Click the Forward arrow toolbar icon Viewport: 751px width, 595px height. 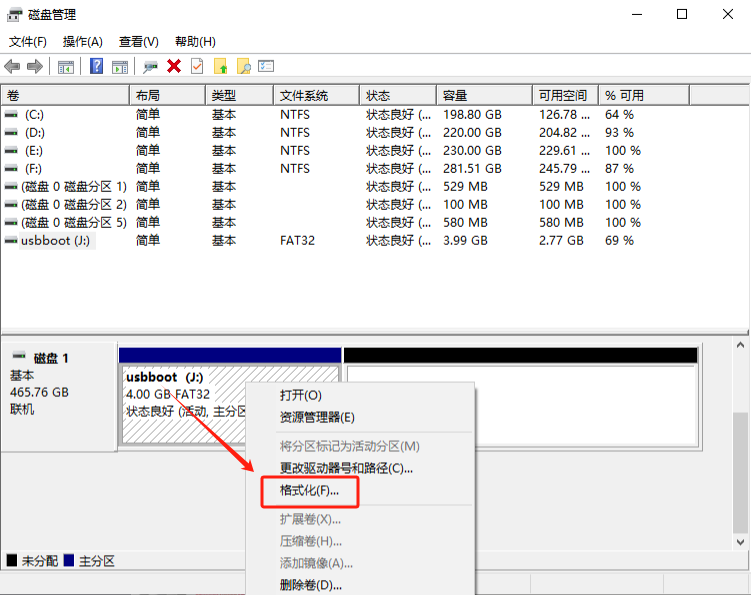point(34,66)
